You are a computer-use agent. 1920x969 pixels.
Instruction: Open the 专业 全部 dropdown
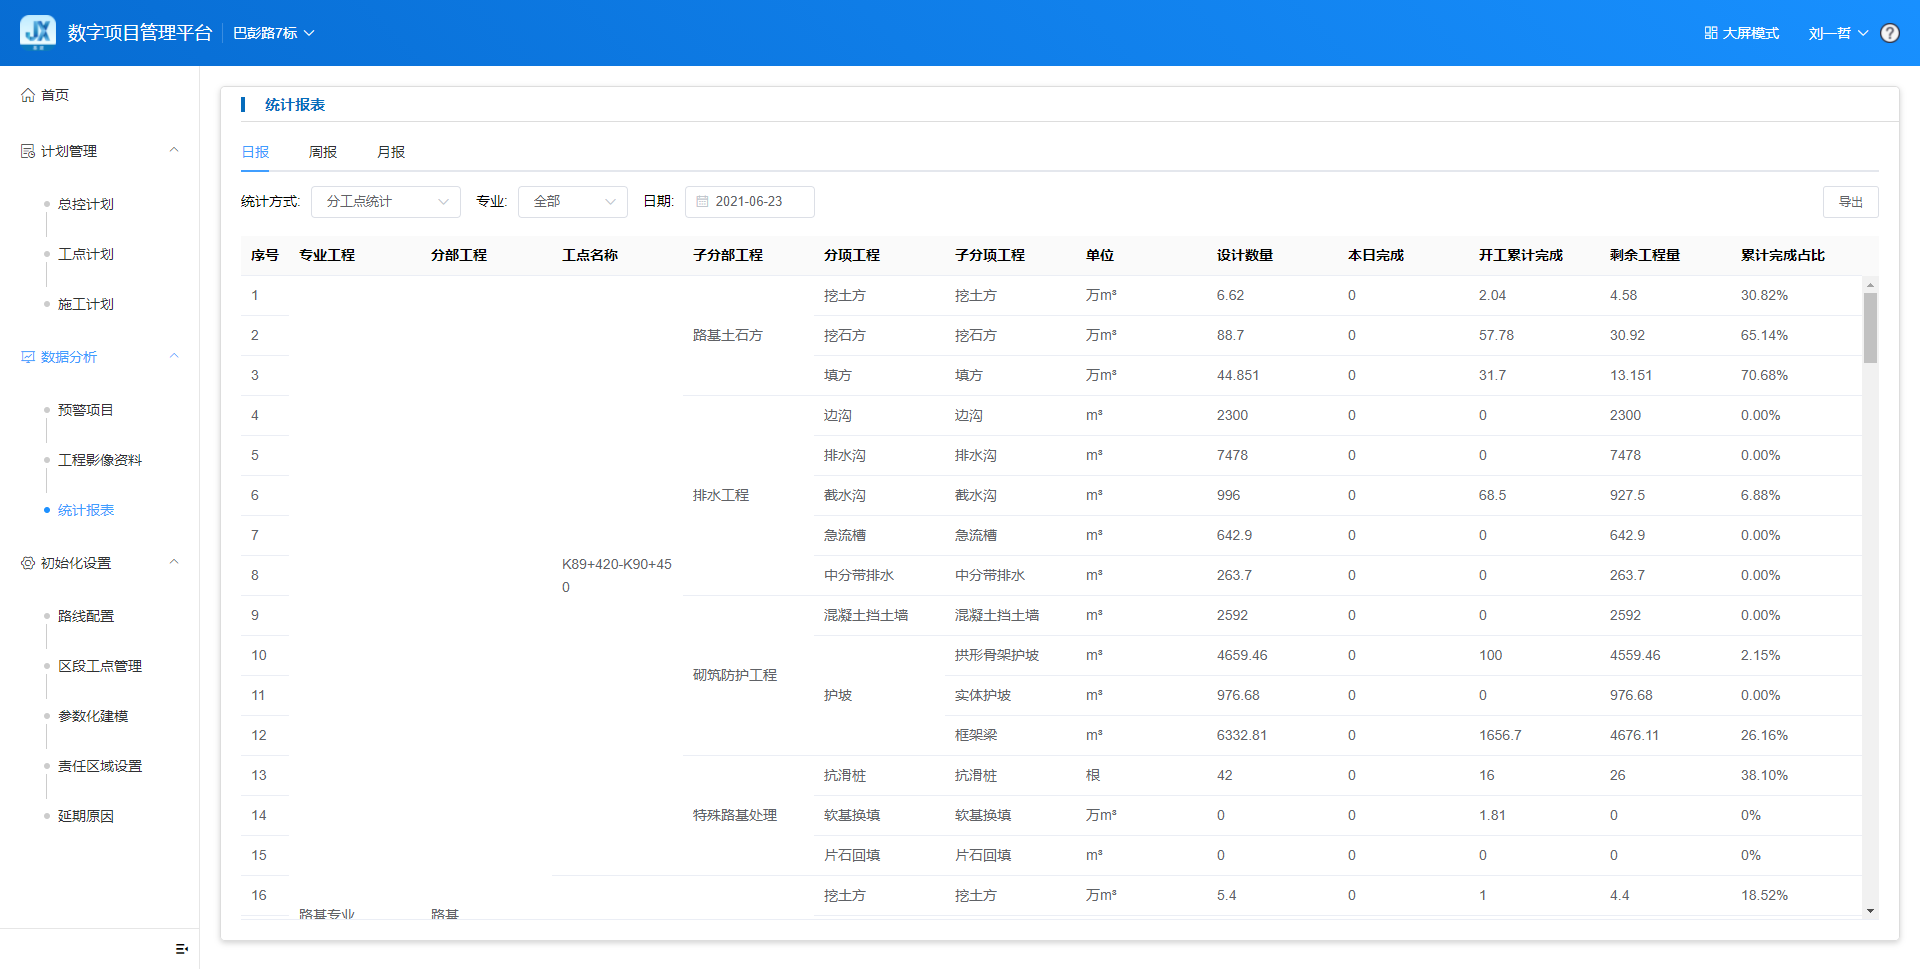[x=572, y=202]
